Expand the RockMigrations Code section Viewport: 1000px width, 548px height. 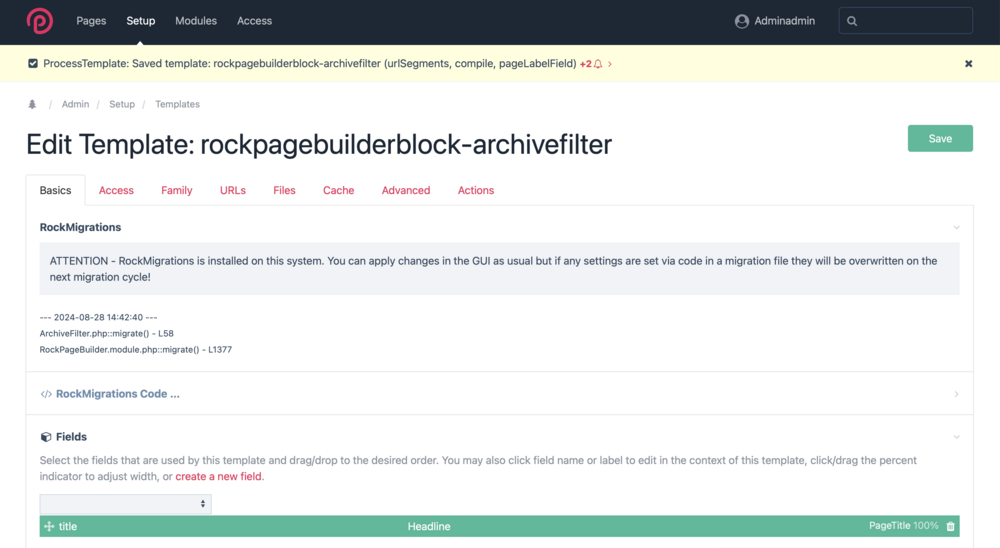[x=956, y=394]
